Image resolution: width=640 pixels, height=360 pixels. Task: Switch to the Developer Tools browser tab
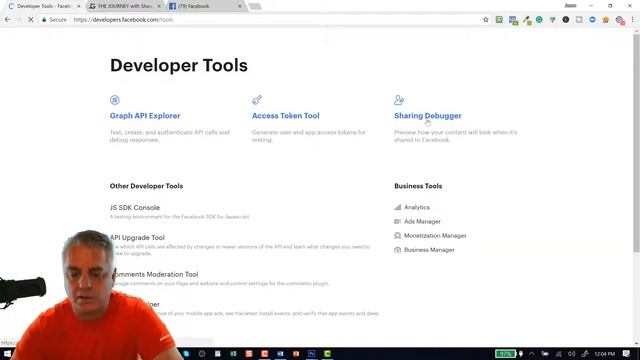click(x=43, y=6)
